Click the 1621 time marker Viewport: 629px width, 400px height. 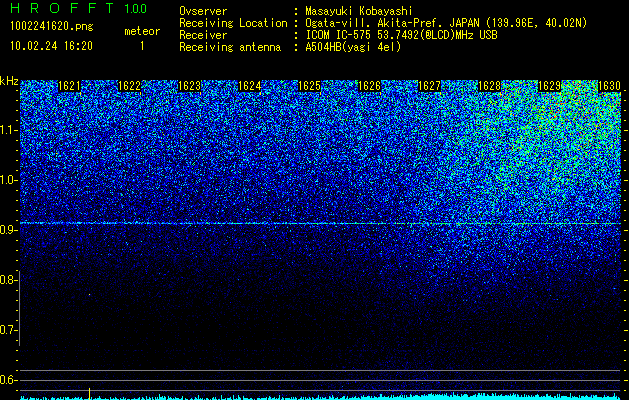click(69, 86)
